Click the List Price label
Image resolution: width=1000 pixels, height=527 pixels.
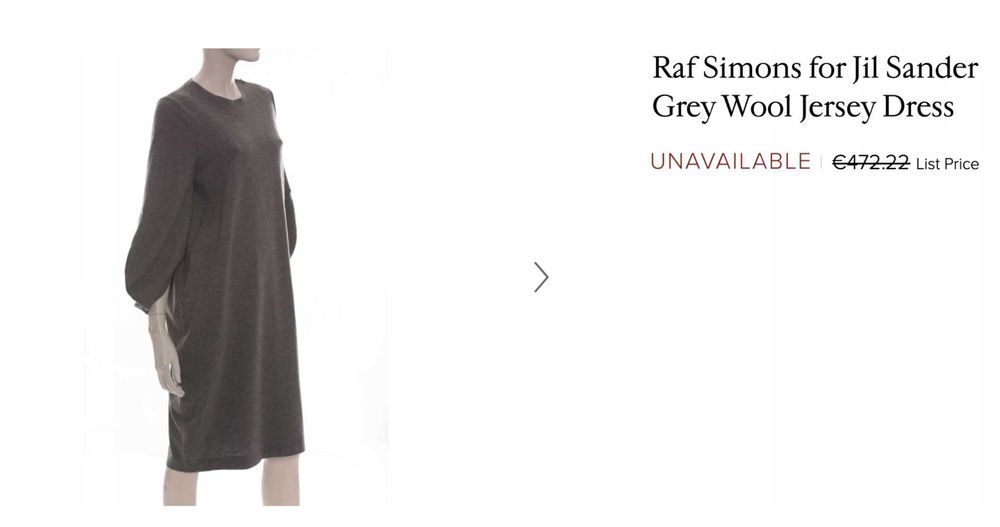pyautogui.click(x=947, y=164)
